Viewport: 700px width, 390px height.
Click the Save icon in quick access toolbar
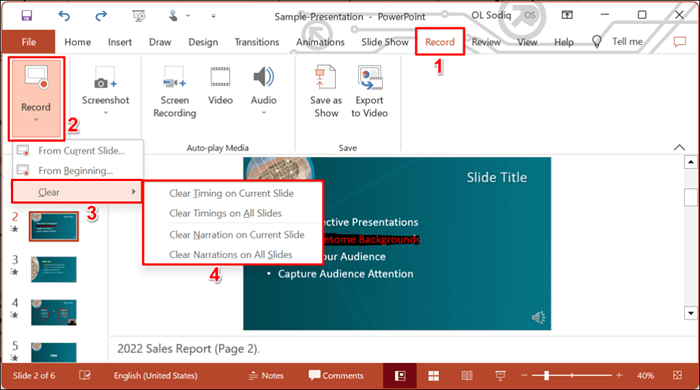[x=27, y=16]
